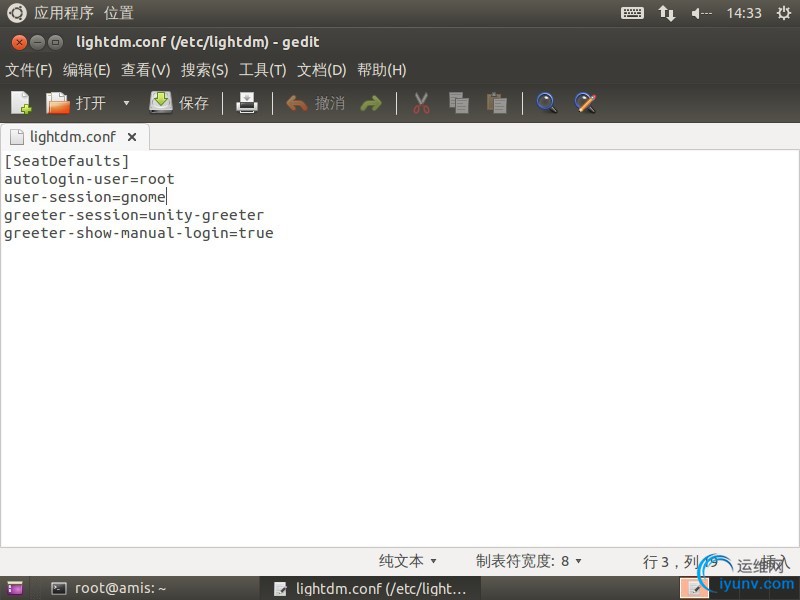Image resolution: width=800 pixels, height=600 pixels.
Task: Open the 编辑(E) menu
Action: tap(86, 70)
